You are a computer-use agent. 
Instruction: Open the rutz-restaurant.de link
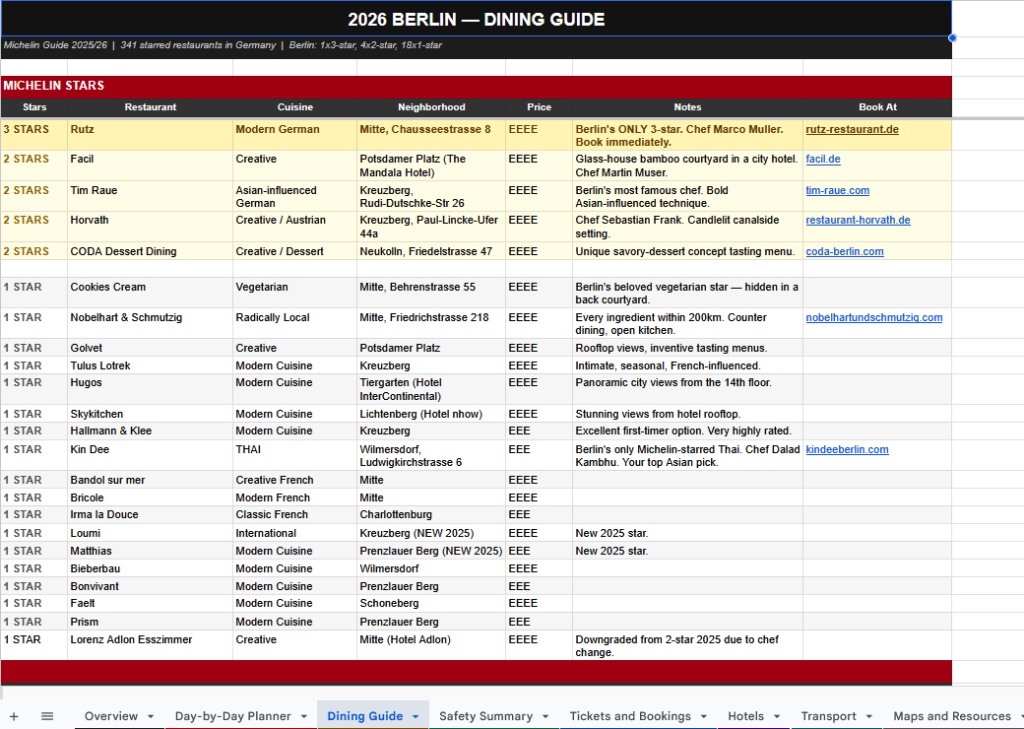point(852,129)
